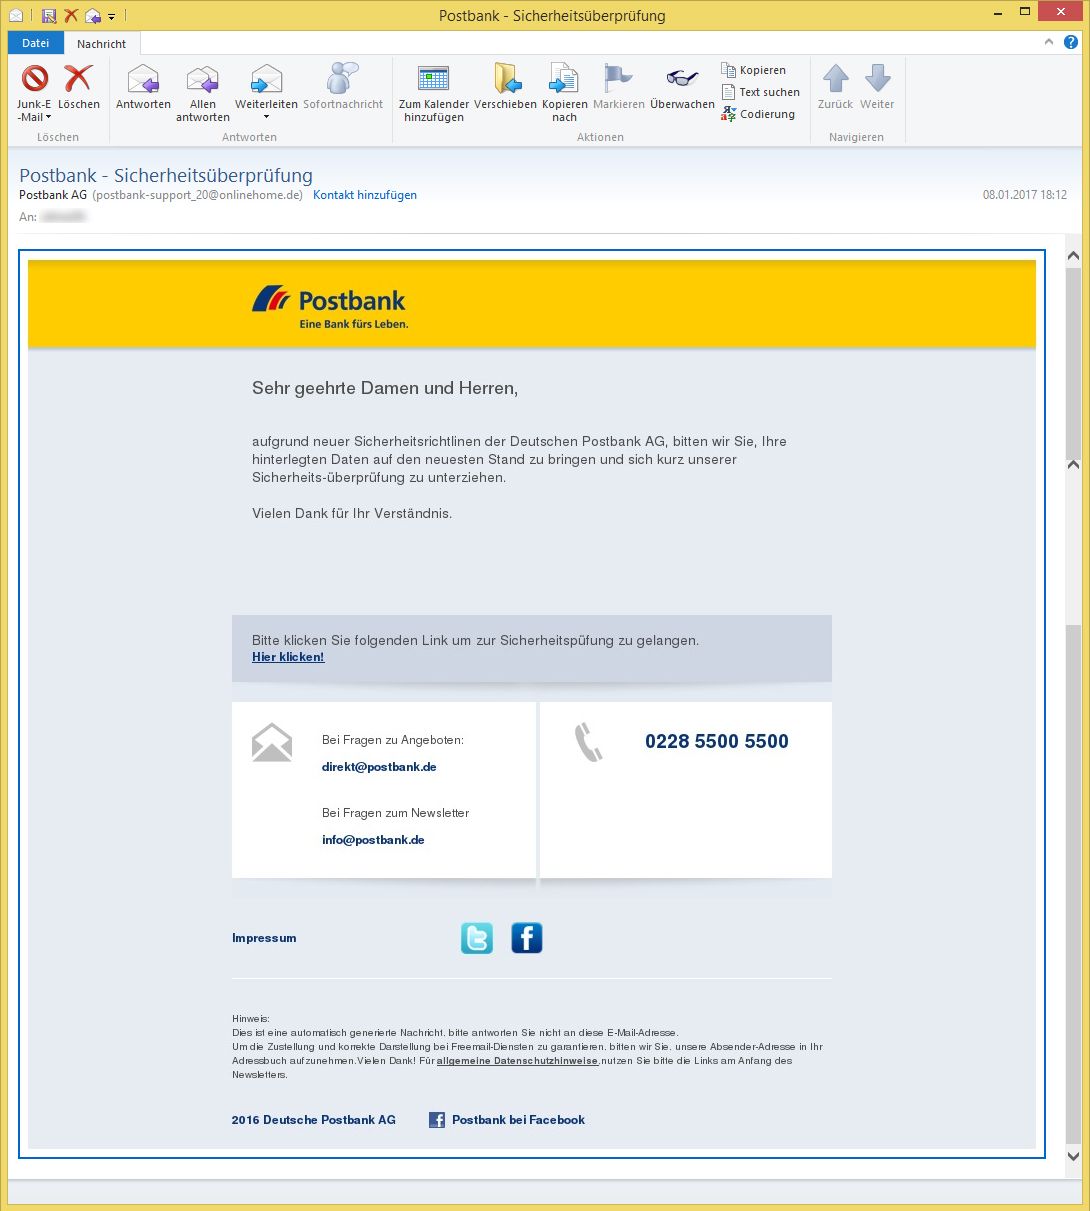Click Allen antworten to reply to all

pyautogui.click(x=203, y=93)
